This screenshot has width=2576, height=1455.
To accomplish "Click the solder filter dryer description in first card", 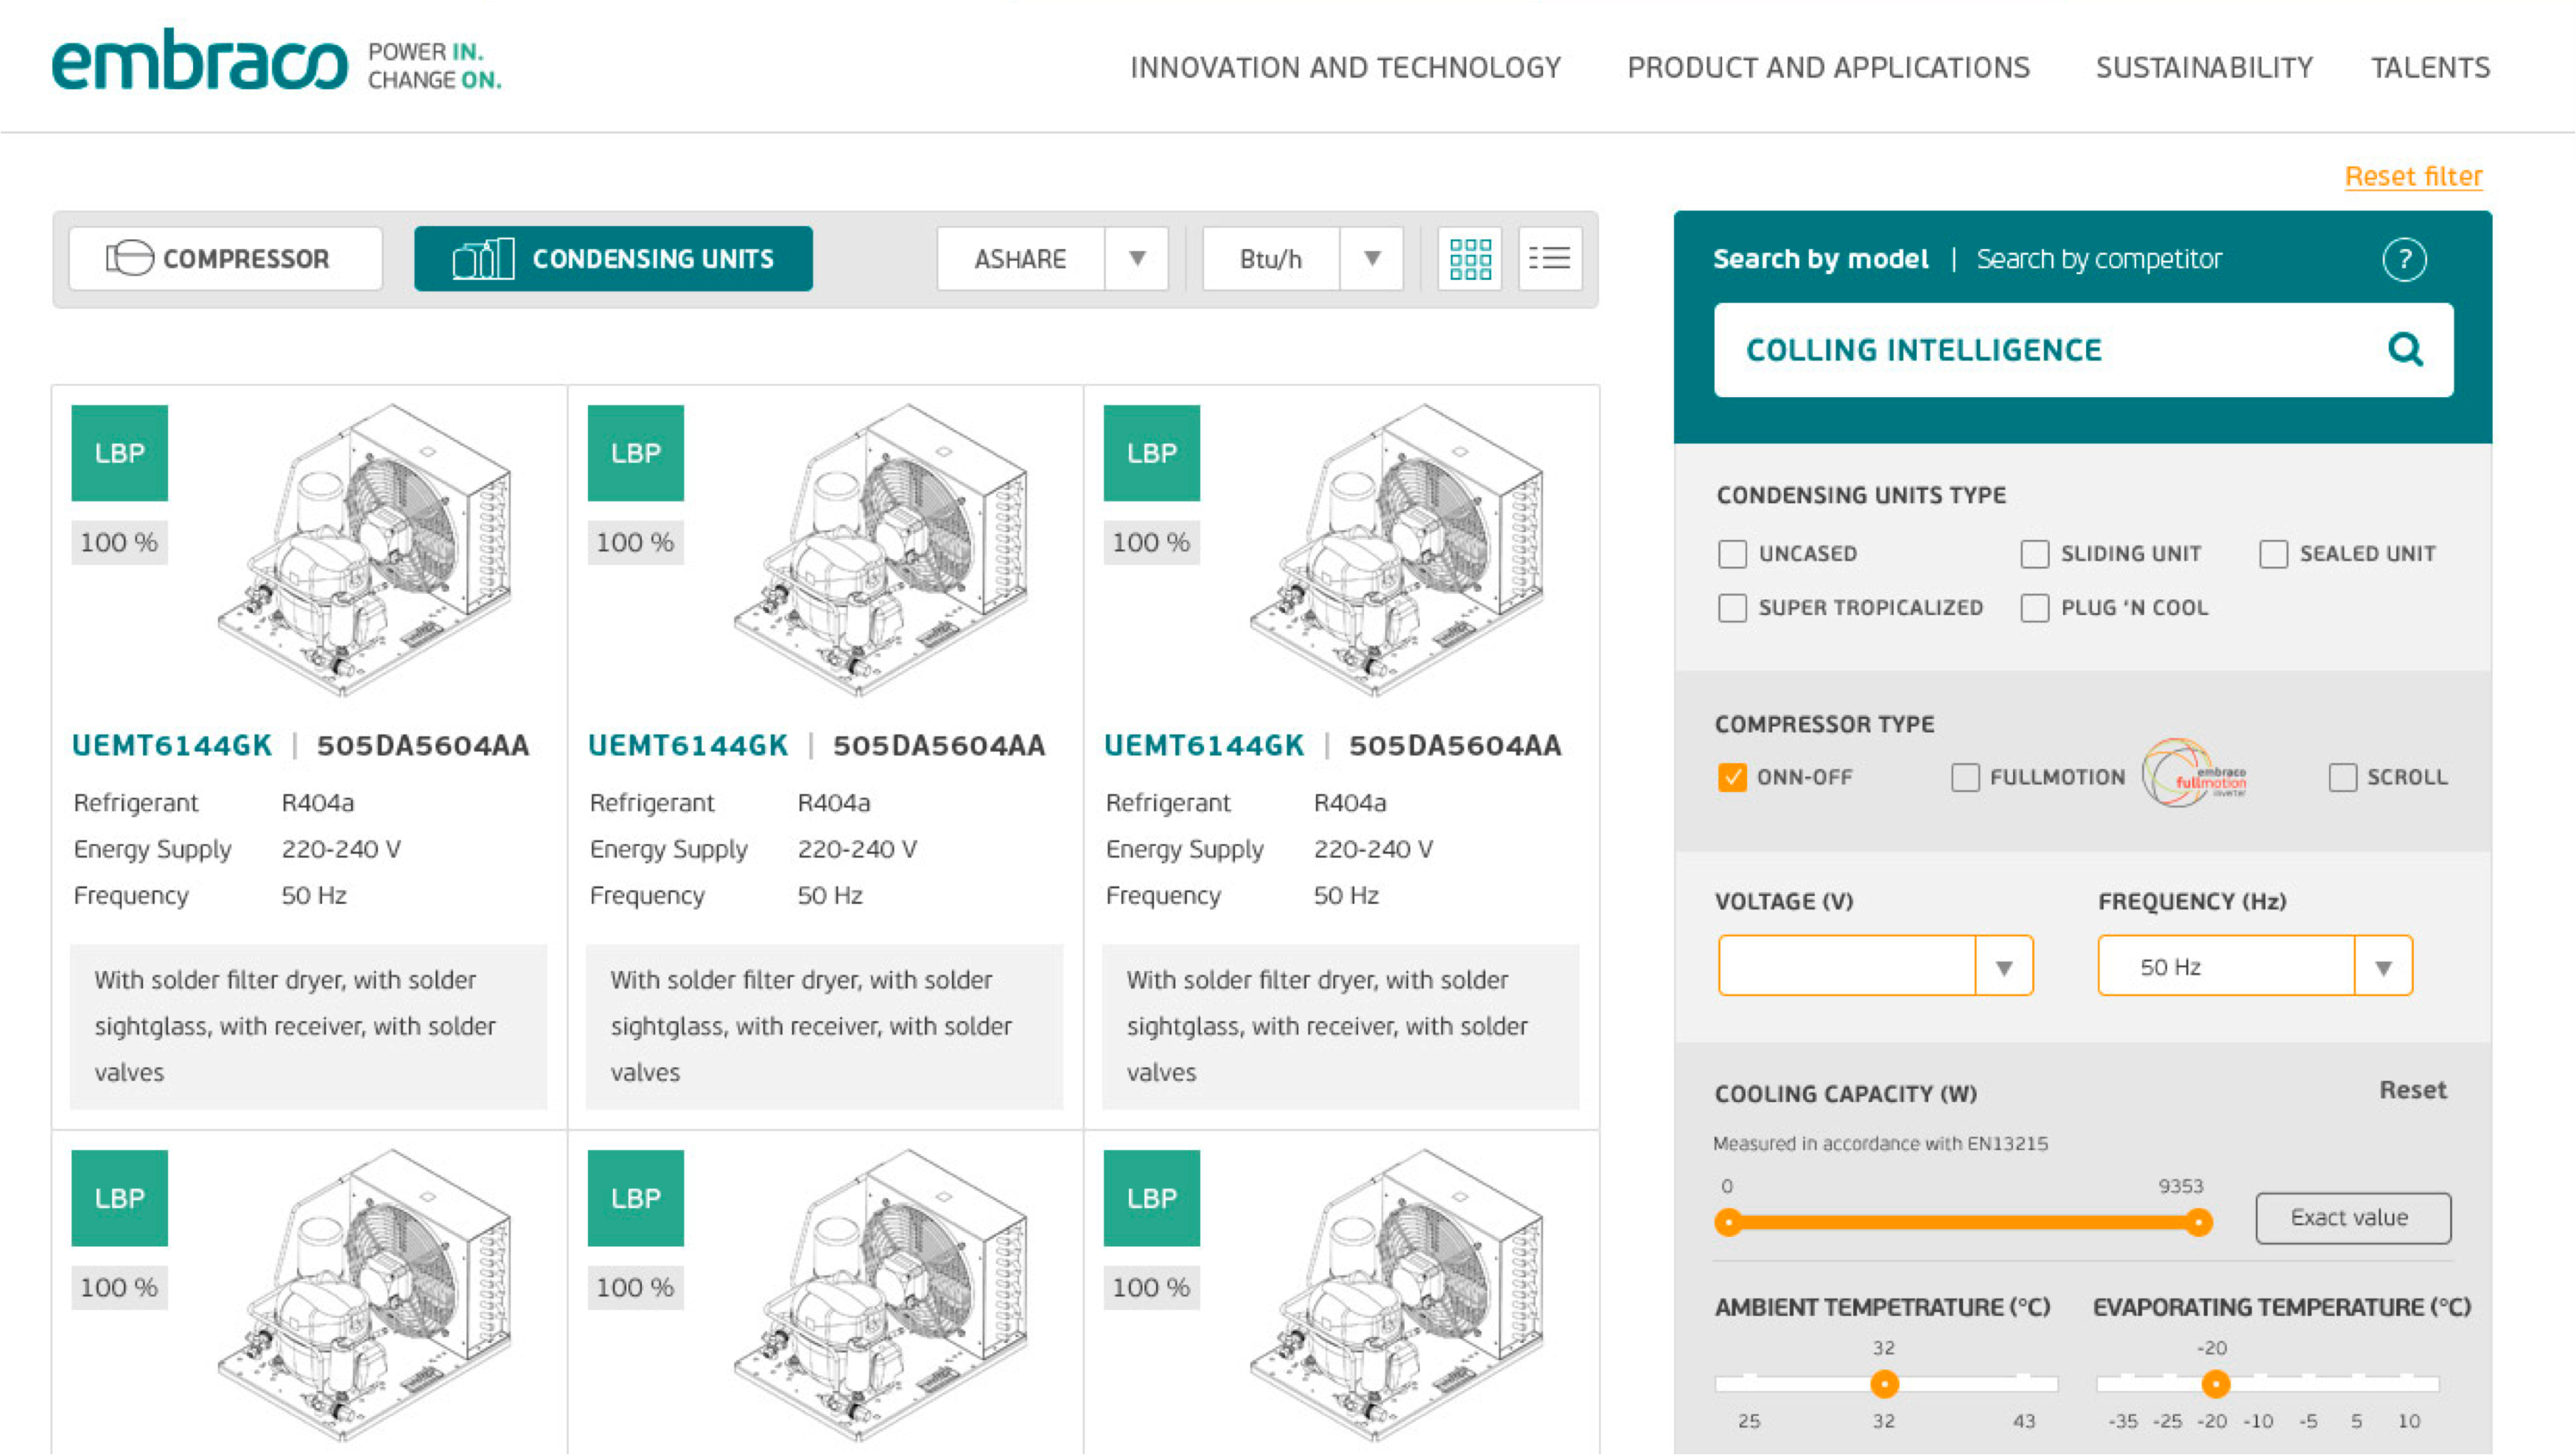I will point(308,1026).
